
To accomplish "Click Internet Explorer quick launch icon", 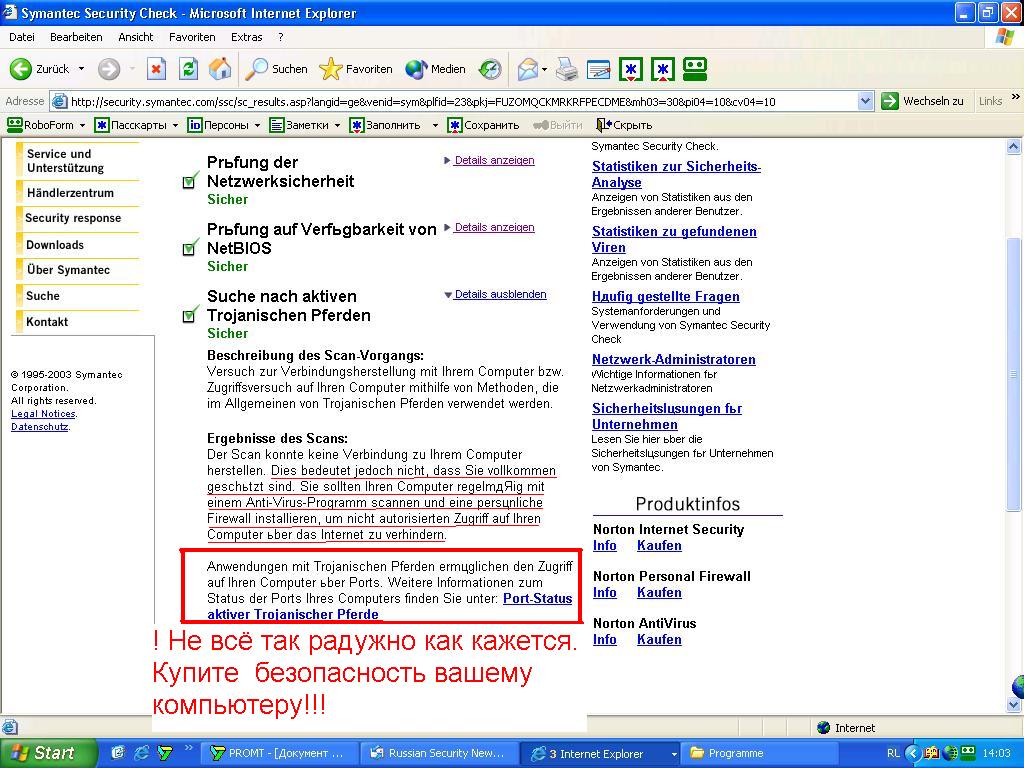I will pos(141,753).
